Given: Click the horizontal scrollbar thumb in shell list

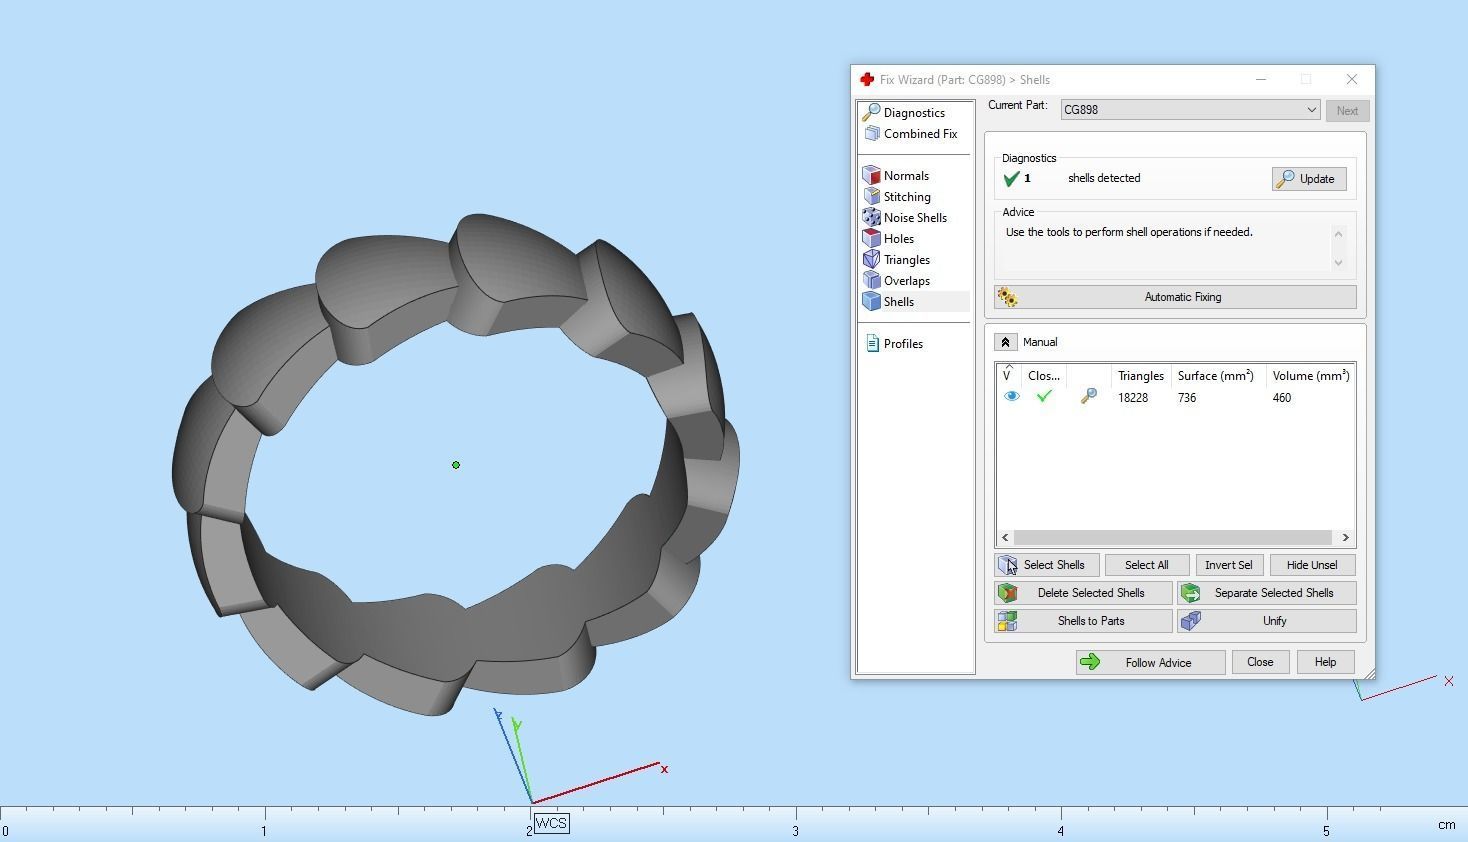Looking at the screenshot, I should coord(1172,538).
